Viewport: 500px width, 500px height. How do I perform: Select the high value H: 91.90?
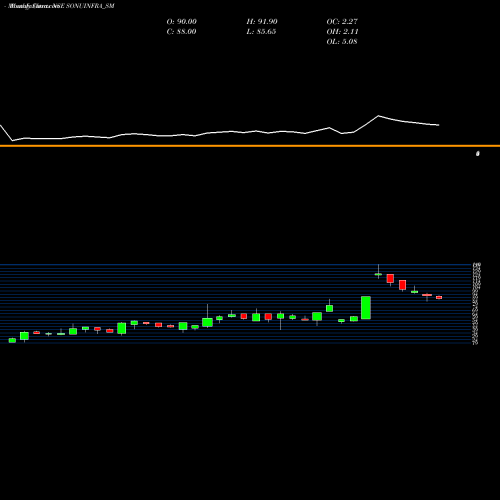click(262, 22)
